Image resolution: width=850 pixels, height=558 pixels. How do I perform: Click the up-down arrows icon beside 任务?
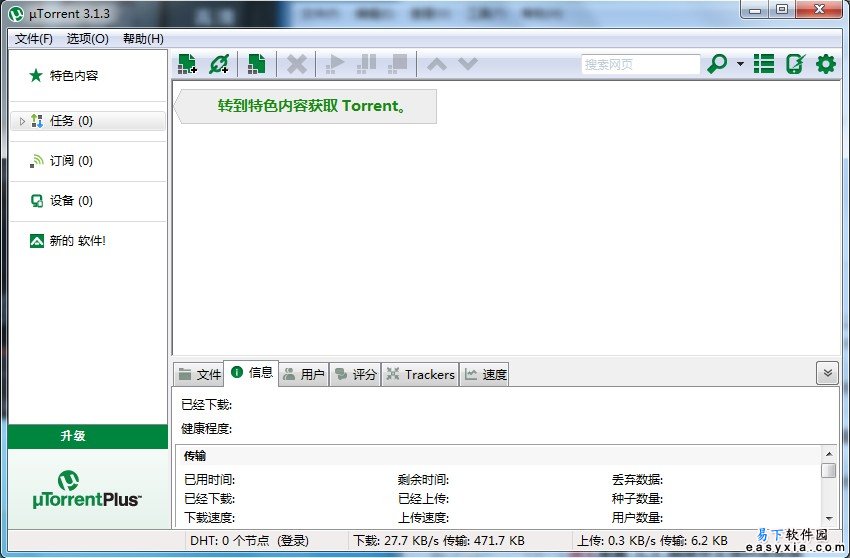click(x=37, y=121)
